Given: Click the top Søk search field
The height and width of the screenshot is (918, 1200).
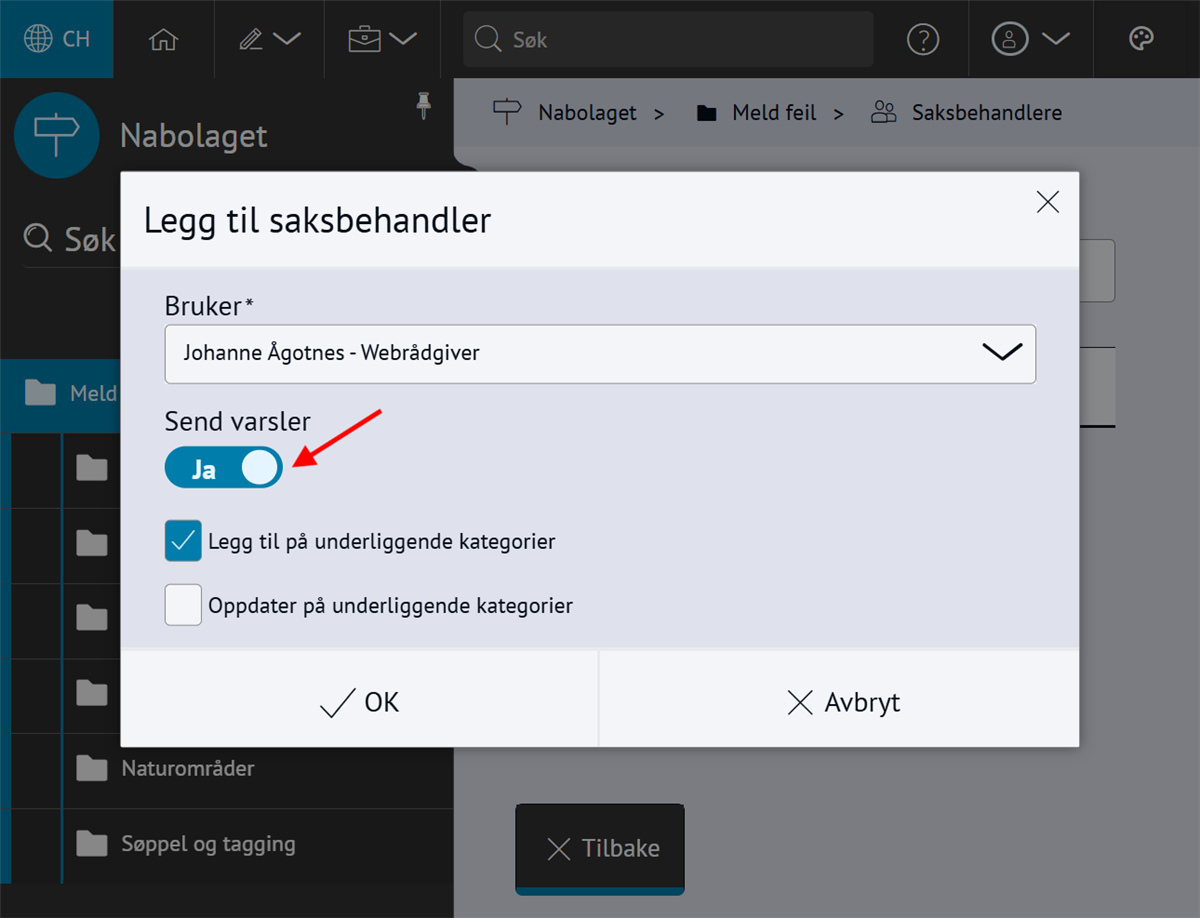Looking at the screenshot, I should click(668, 40).
